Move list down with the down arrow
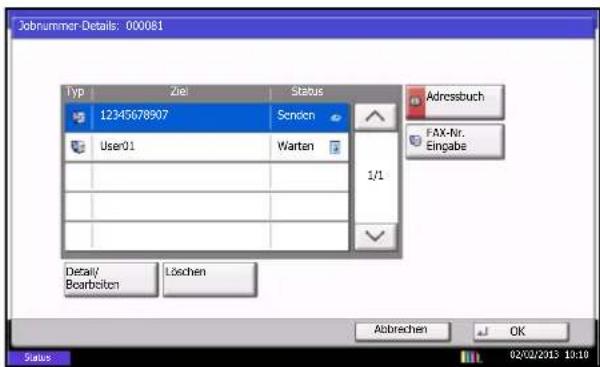600x367 pixels. [x=375, y=237]
